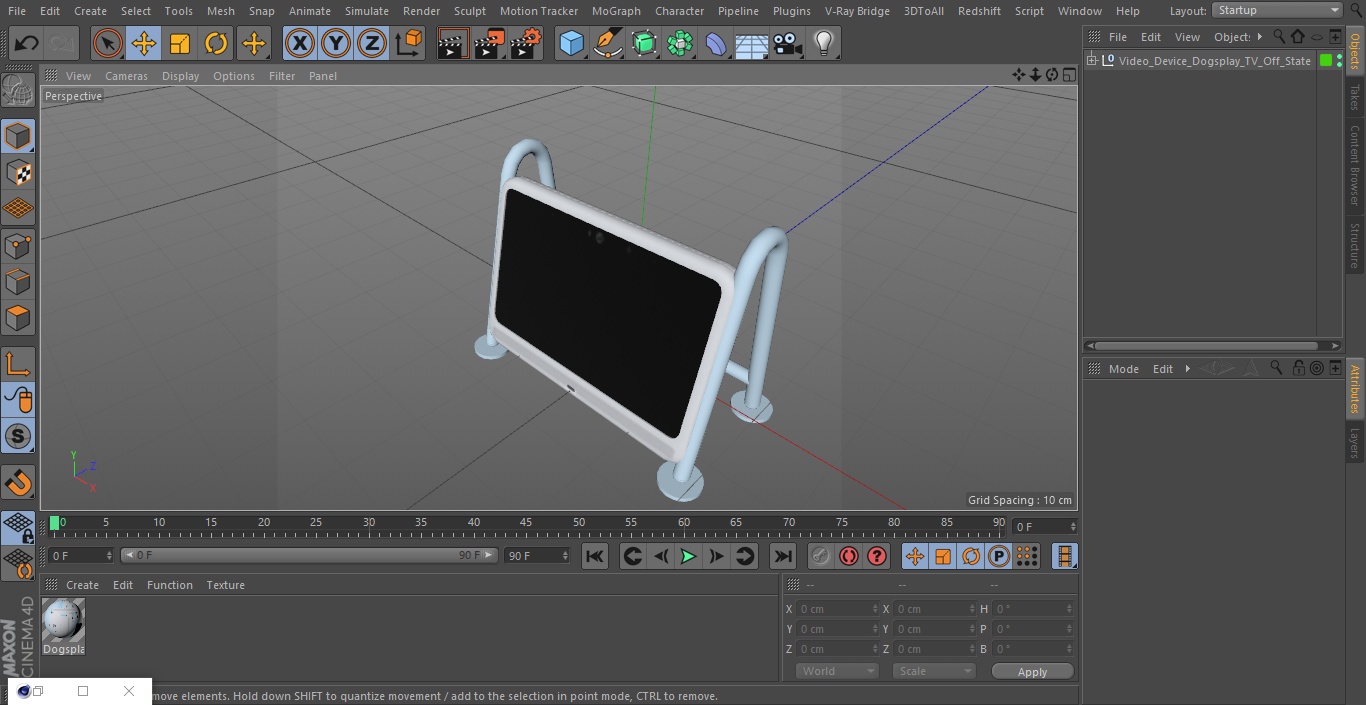
Task: Click Make Editable icon in left toolbar
Action: click(18, 91)
